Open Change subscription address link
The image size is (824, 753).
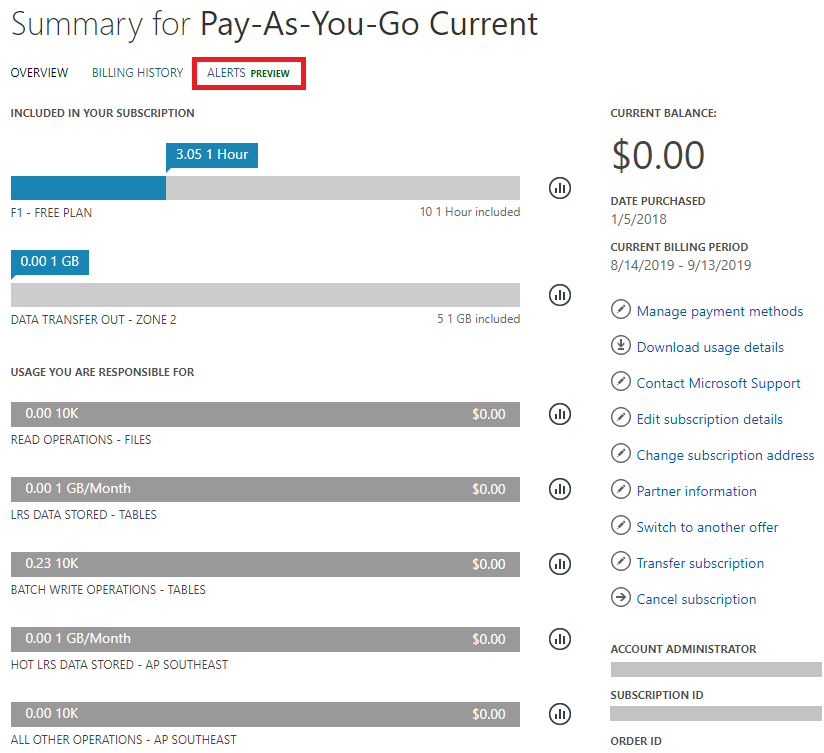click(725, 455)
